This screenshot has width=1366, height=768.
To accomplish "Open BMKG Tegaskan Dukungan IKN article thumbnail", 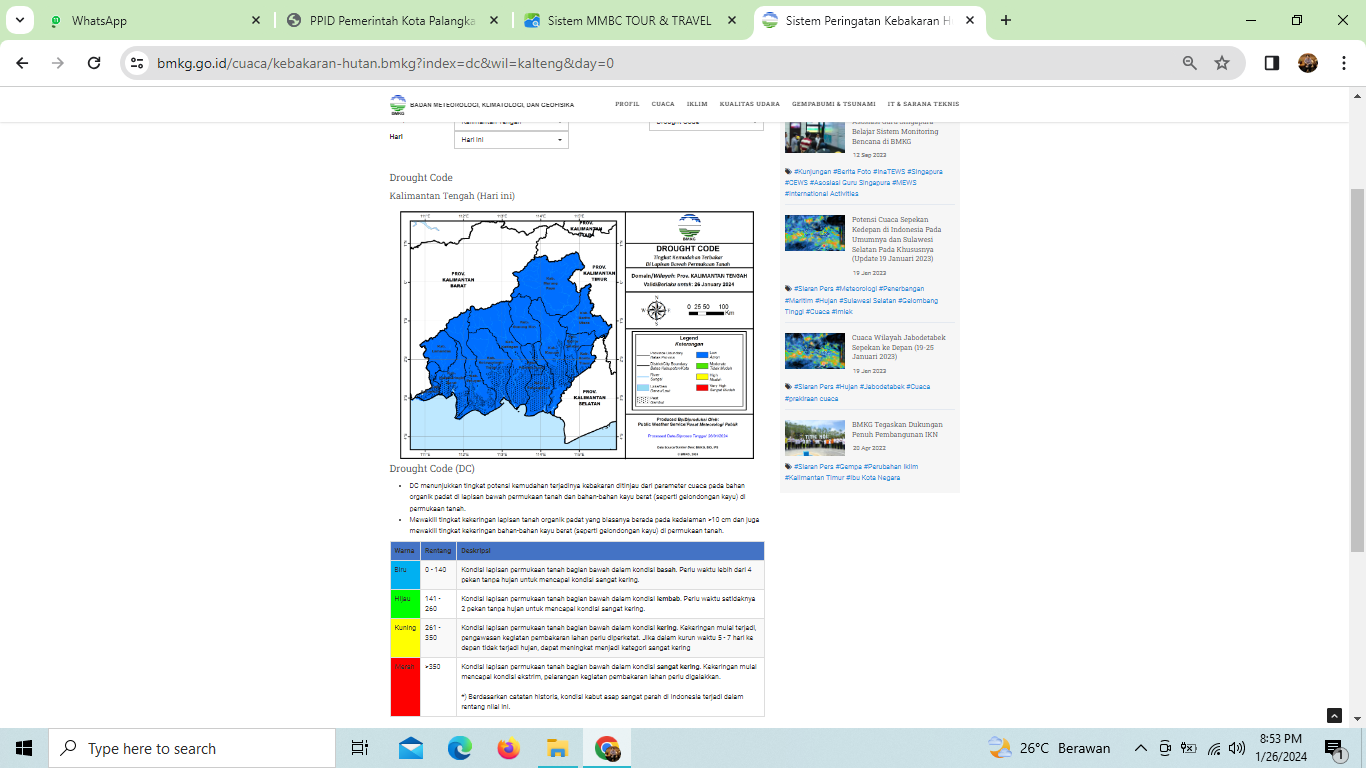I will click(815, 438).
